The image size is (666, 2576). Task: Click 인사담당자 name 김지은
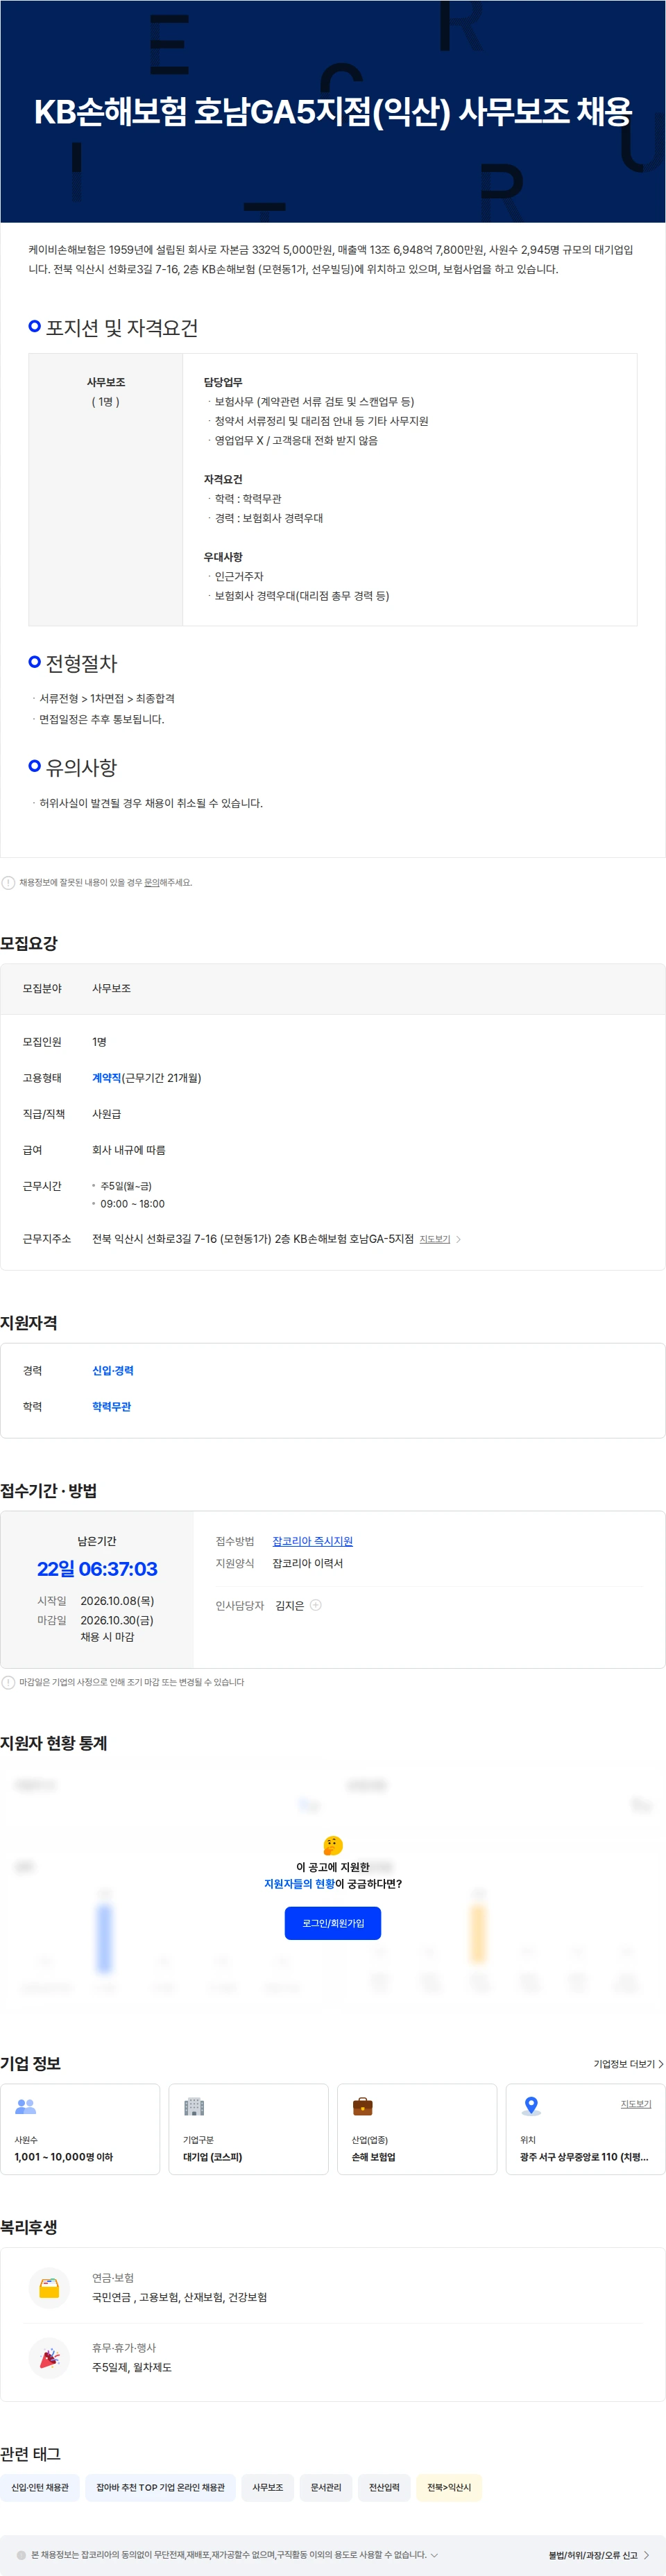pyautogui.click(x=289, y=1605)
